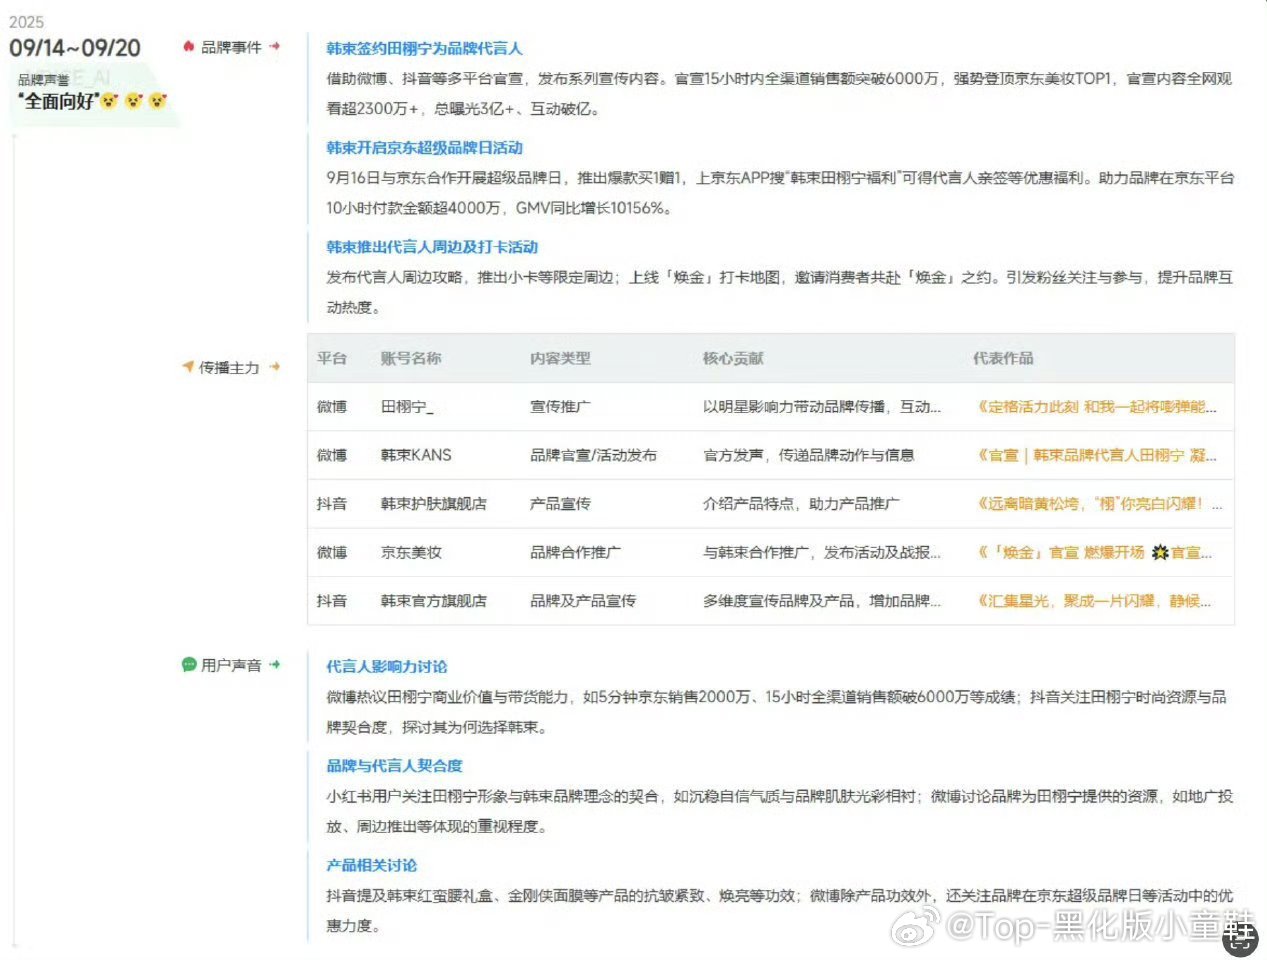
Task: Open the 代言人影响力讨论 topic
Action: 387,666
